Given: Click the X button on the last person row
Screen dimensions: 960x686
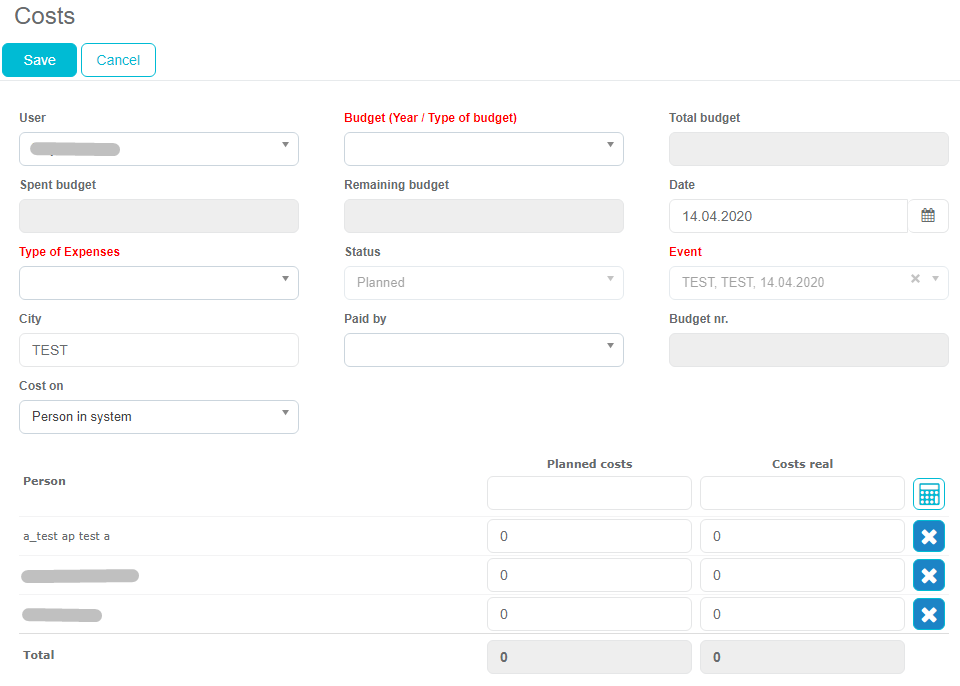Looking at the screenshot, I should [928, 614].
